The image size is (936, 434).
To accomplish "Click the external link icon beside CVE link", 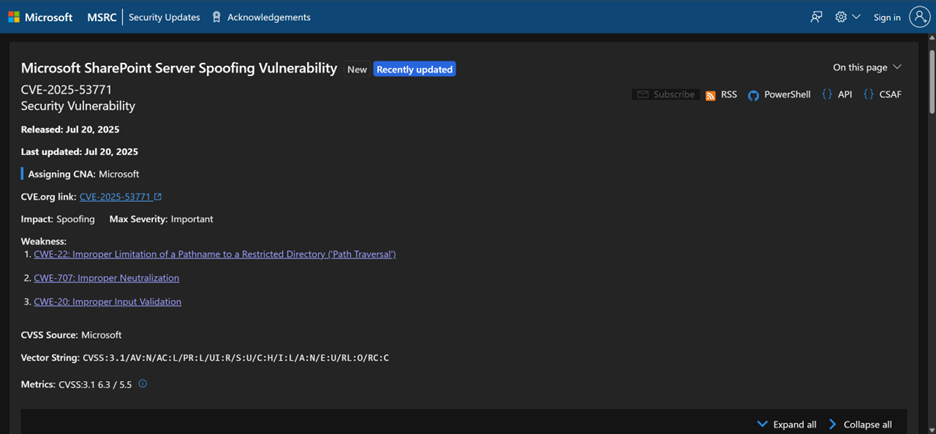I will [x=158, y=196].
